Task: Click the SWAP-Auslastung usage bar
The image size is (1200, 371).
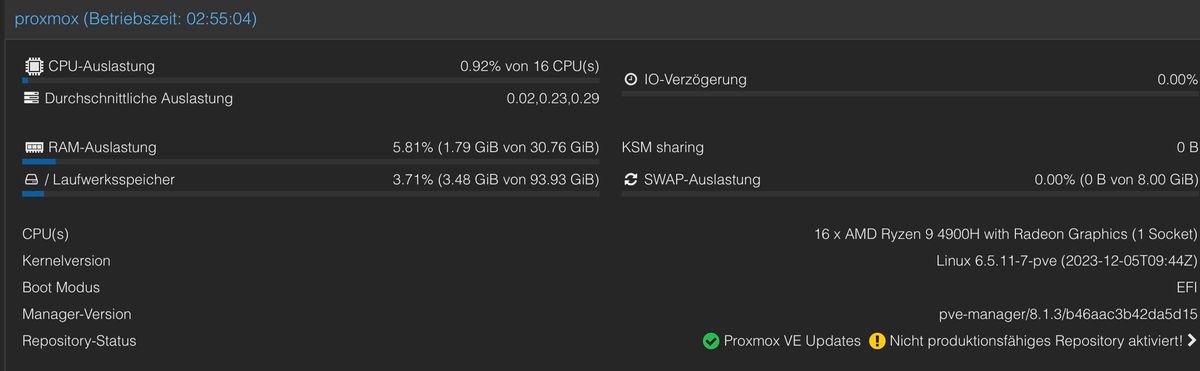Action: (x=910, y=194)
